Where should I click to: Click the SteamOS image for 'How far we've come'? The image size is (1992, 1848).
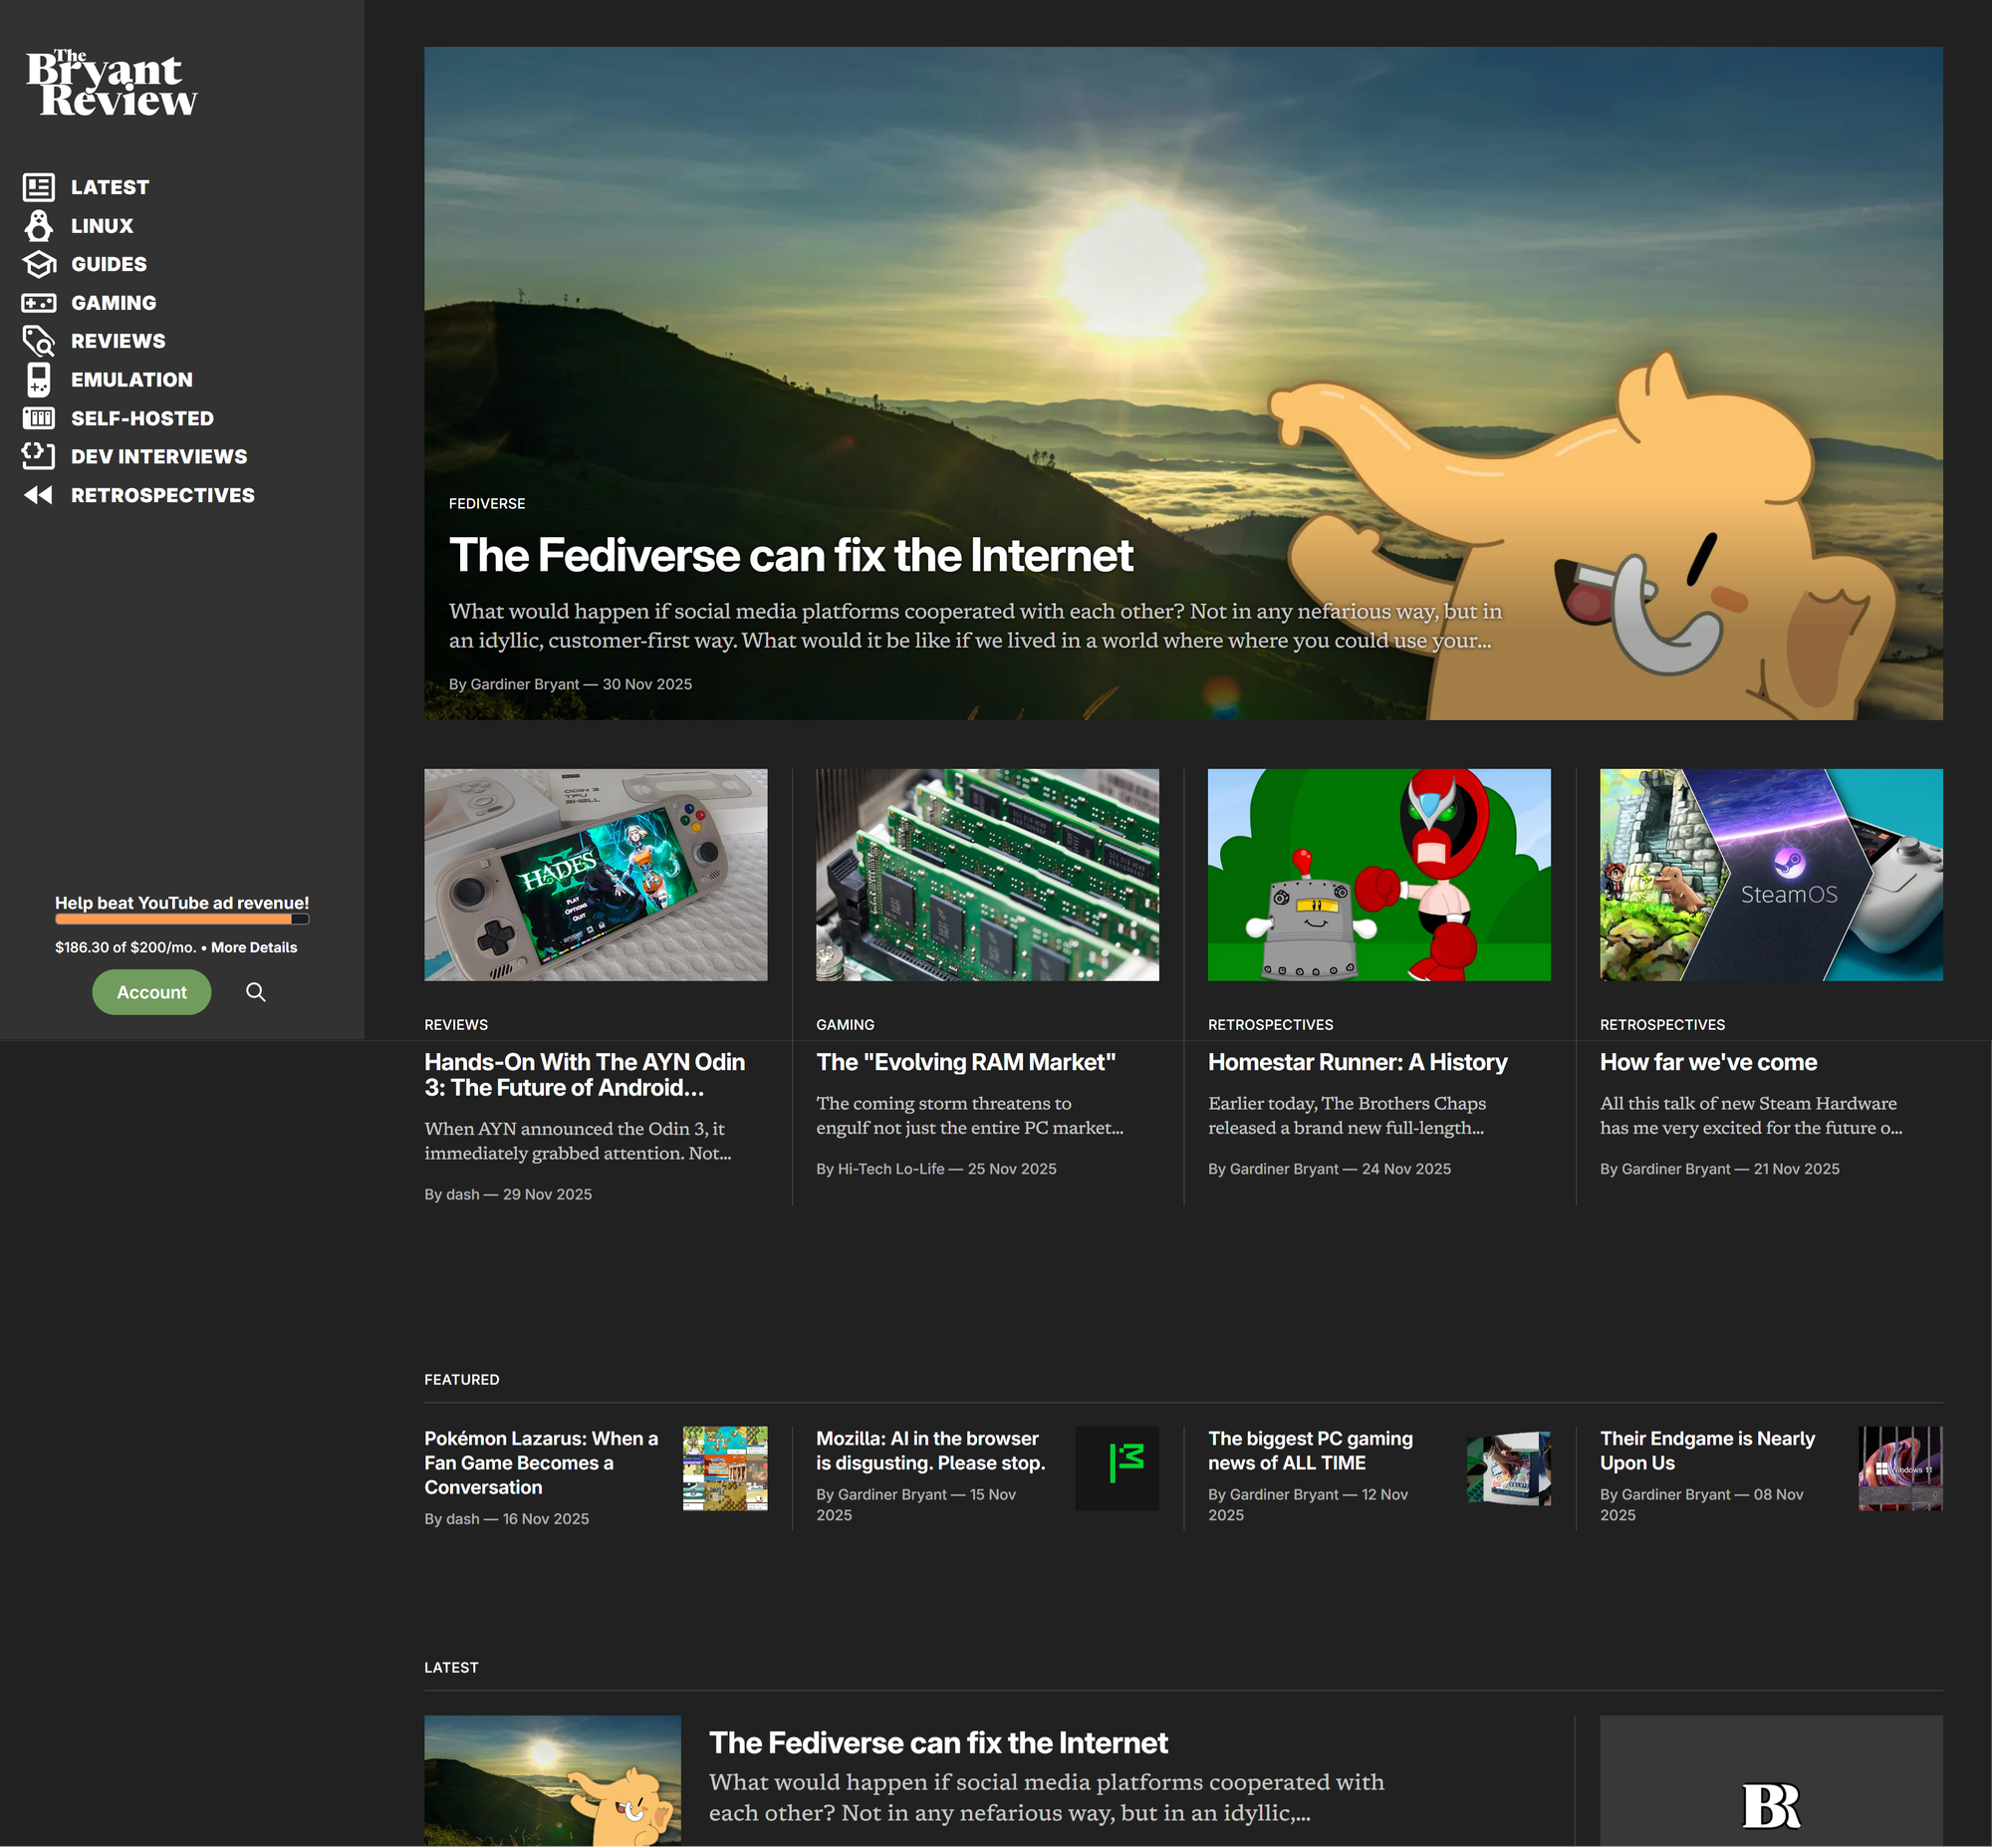coord(1769,875)
